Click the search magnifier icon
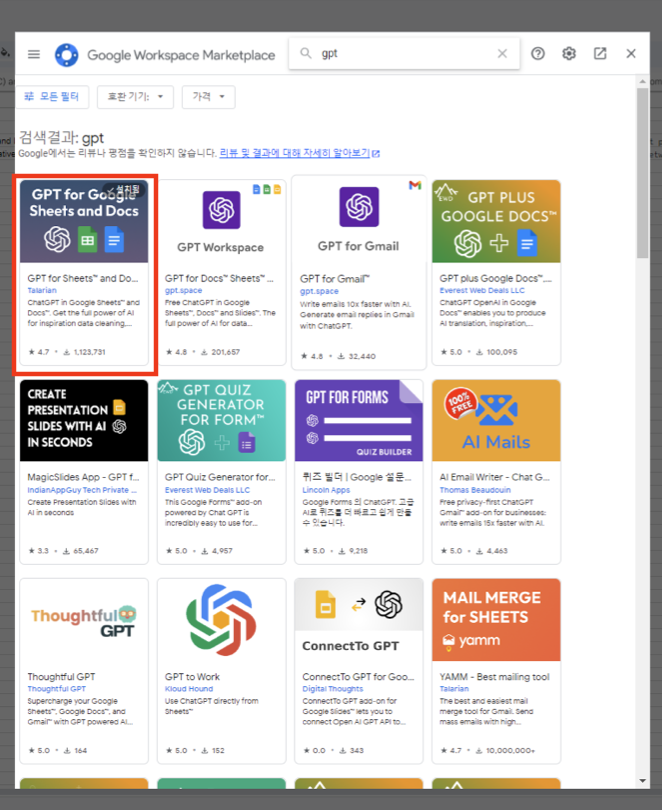Viewport: 662px width, 810px height. (306, 53)
